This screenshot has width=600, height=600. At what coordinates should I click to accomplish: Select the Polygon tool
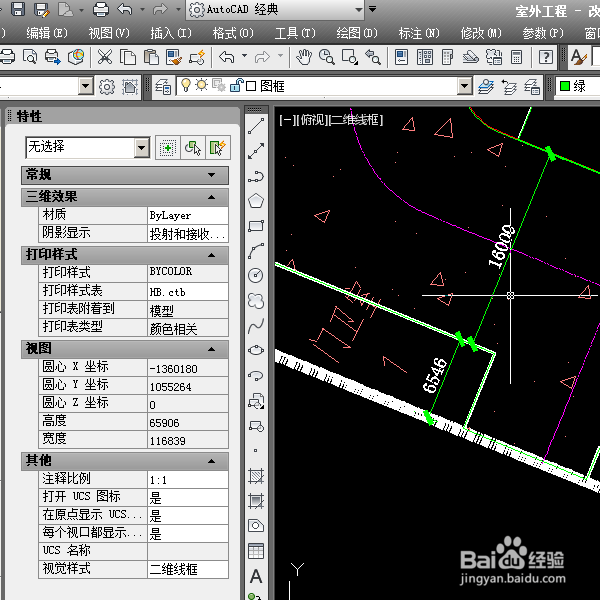(x=256, y=201)
